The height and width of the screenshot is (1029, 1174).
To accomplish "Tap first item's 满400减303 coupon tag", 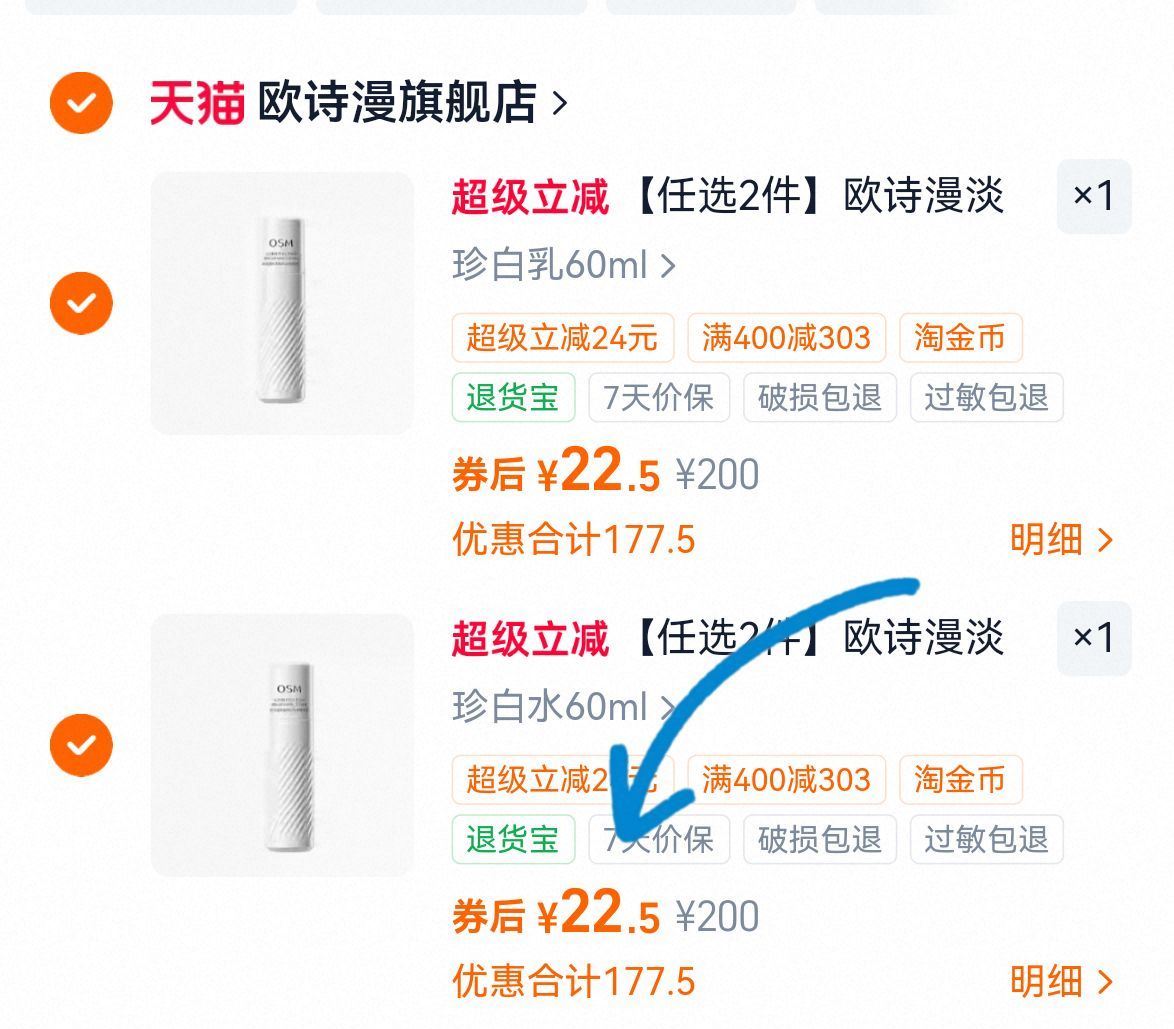I will (x=786, y=338).
